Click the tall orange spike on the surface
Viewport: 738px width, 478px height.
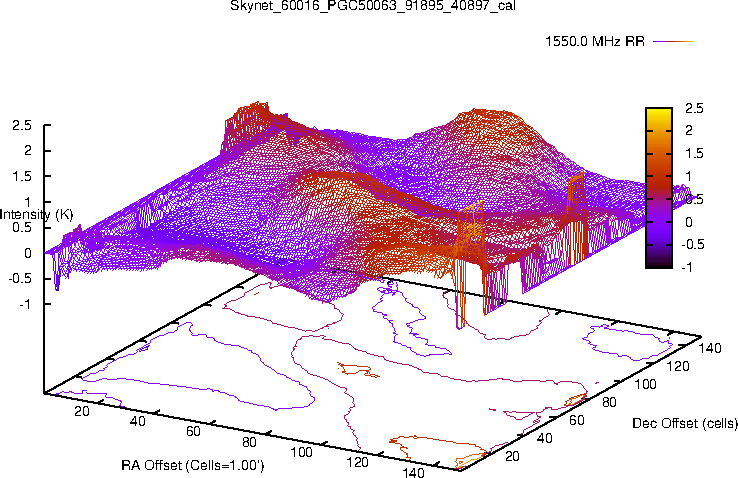tap(470, 263)
